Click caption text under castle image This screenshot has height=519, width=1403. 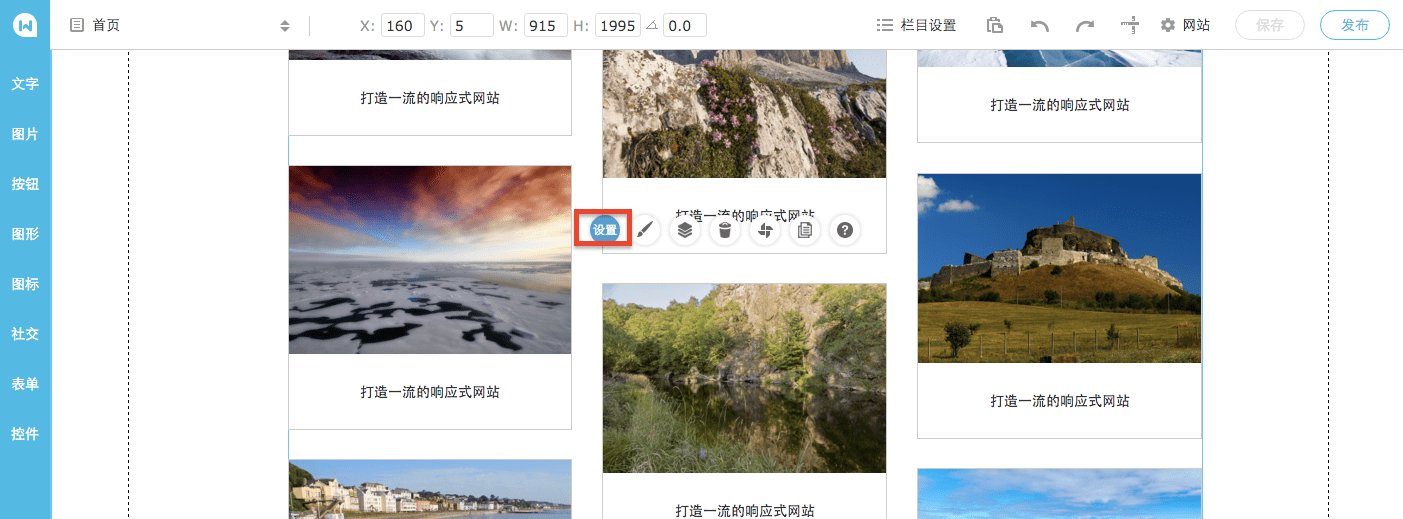point(1059,401)
